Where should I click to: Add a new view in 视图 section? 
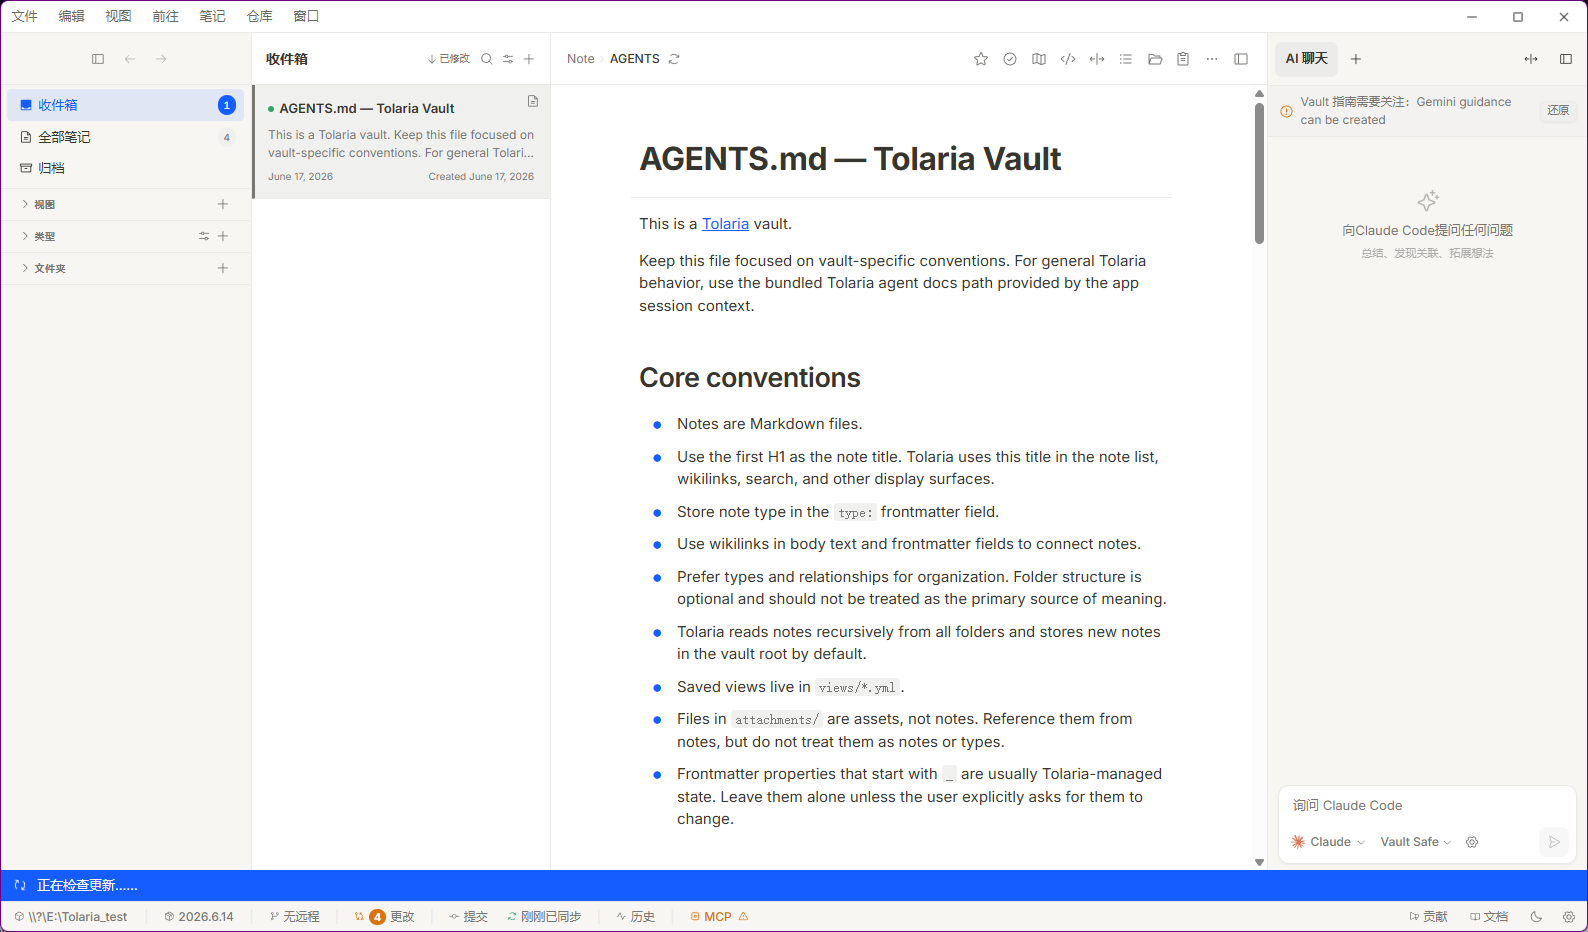click(x=223, y=204)
